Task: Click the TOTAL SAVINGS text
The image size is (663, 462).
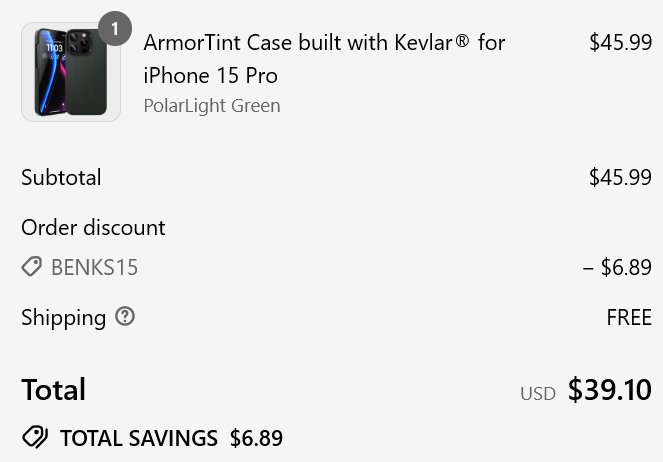Action: pyautogui.click(x=139, y=438)
